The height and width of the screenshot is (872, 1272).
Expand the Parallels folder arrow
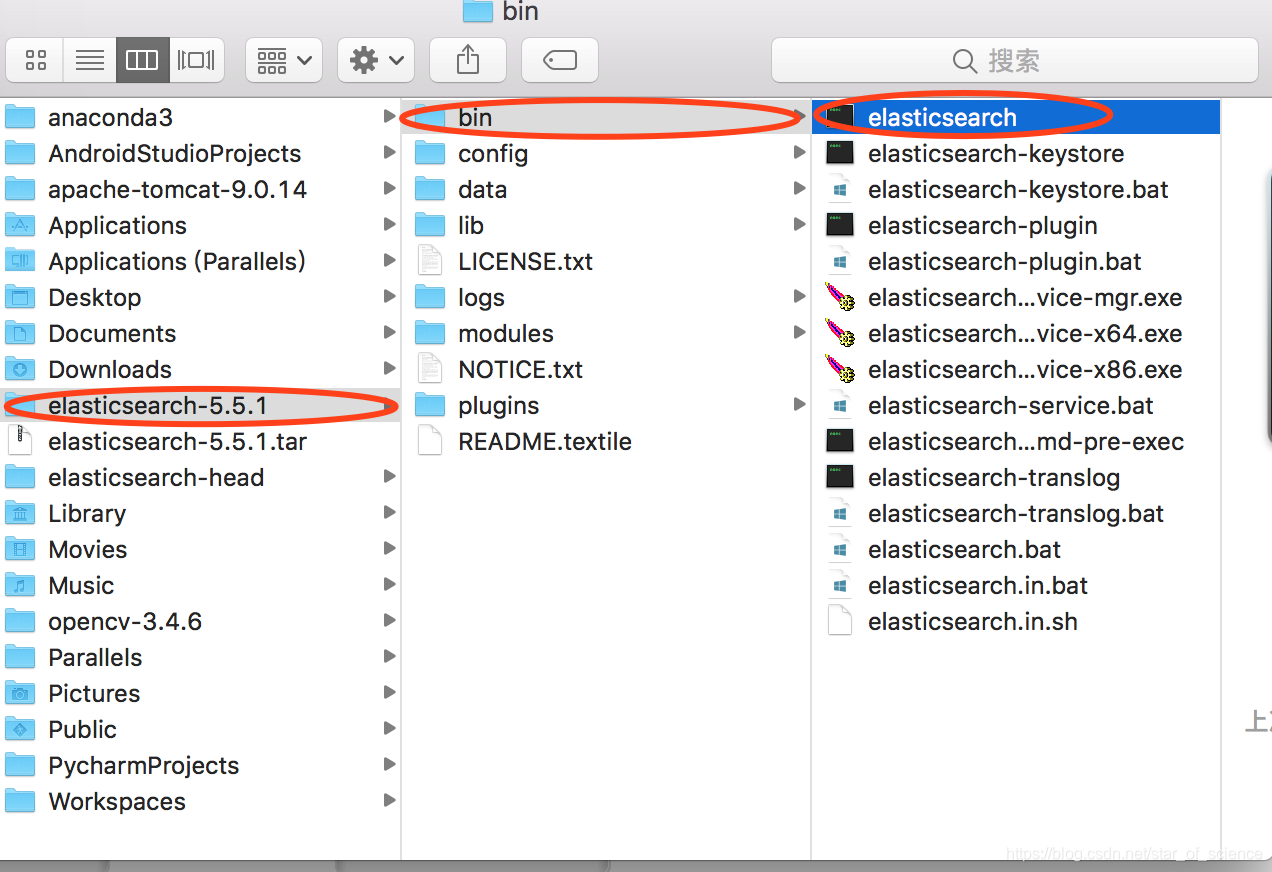[x=389, y=657]
